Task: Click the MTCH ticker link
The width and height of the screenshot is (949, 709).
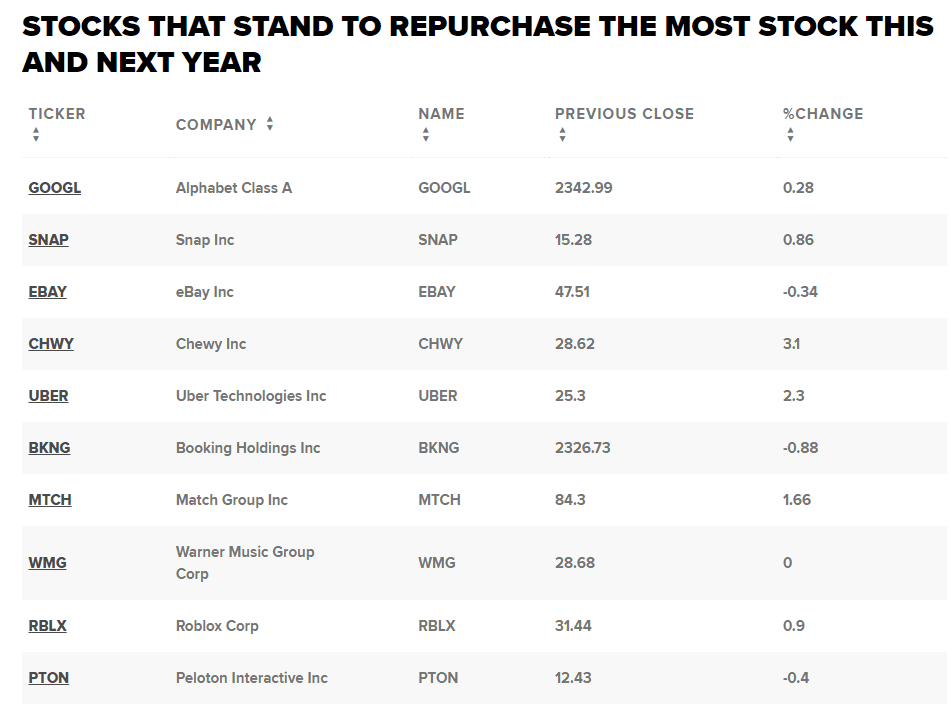Action: click(50, 500)
